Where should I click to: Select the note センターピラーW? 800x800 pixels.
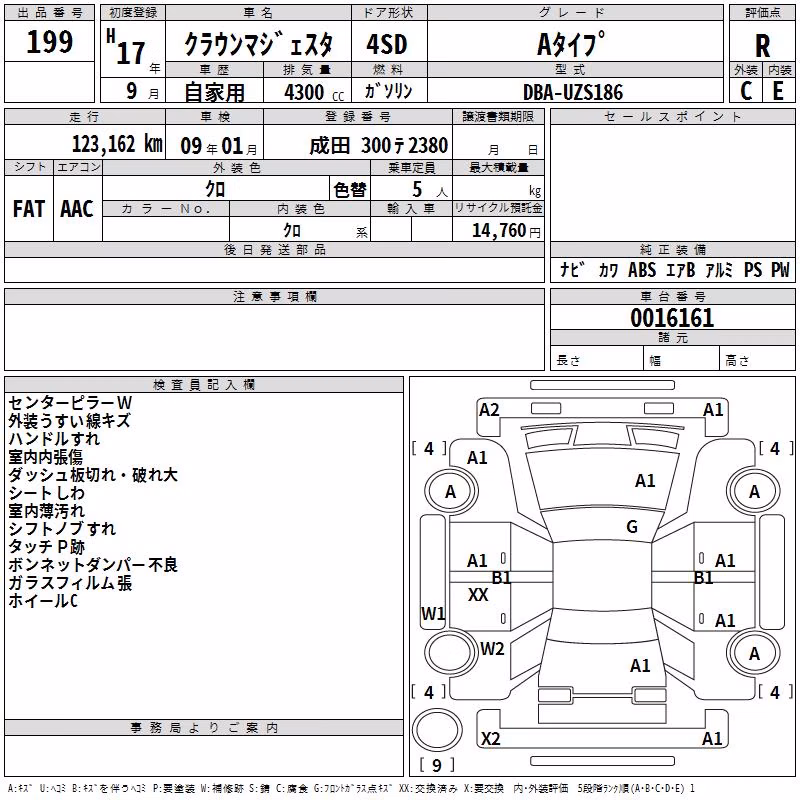(70, 403)
